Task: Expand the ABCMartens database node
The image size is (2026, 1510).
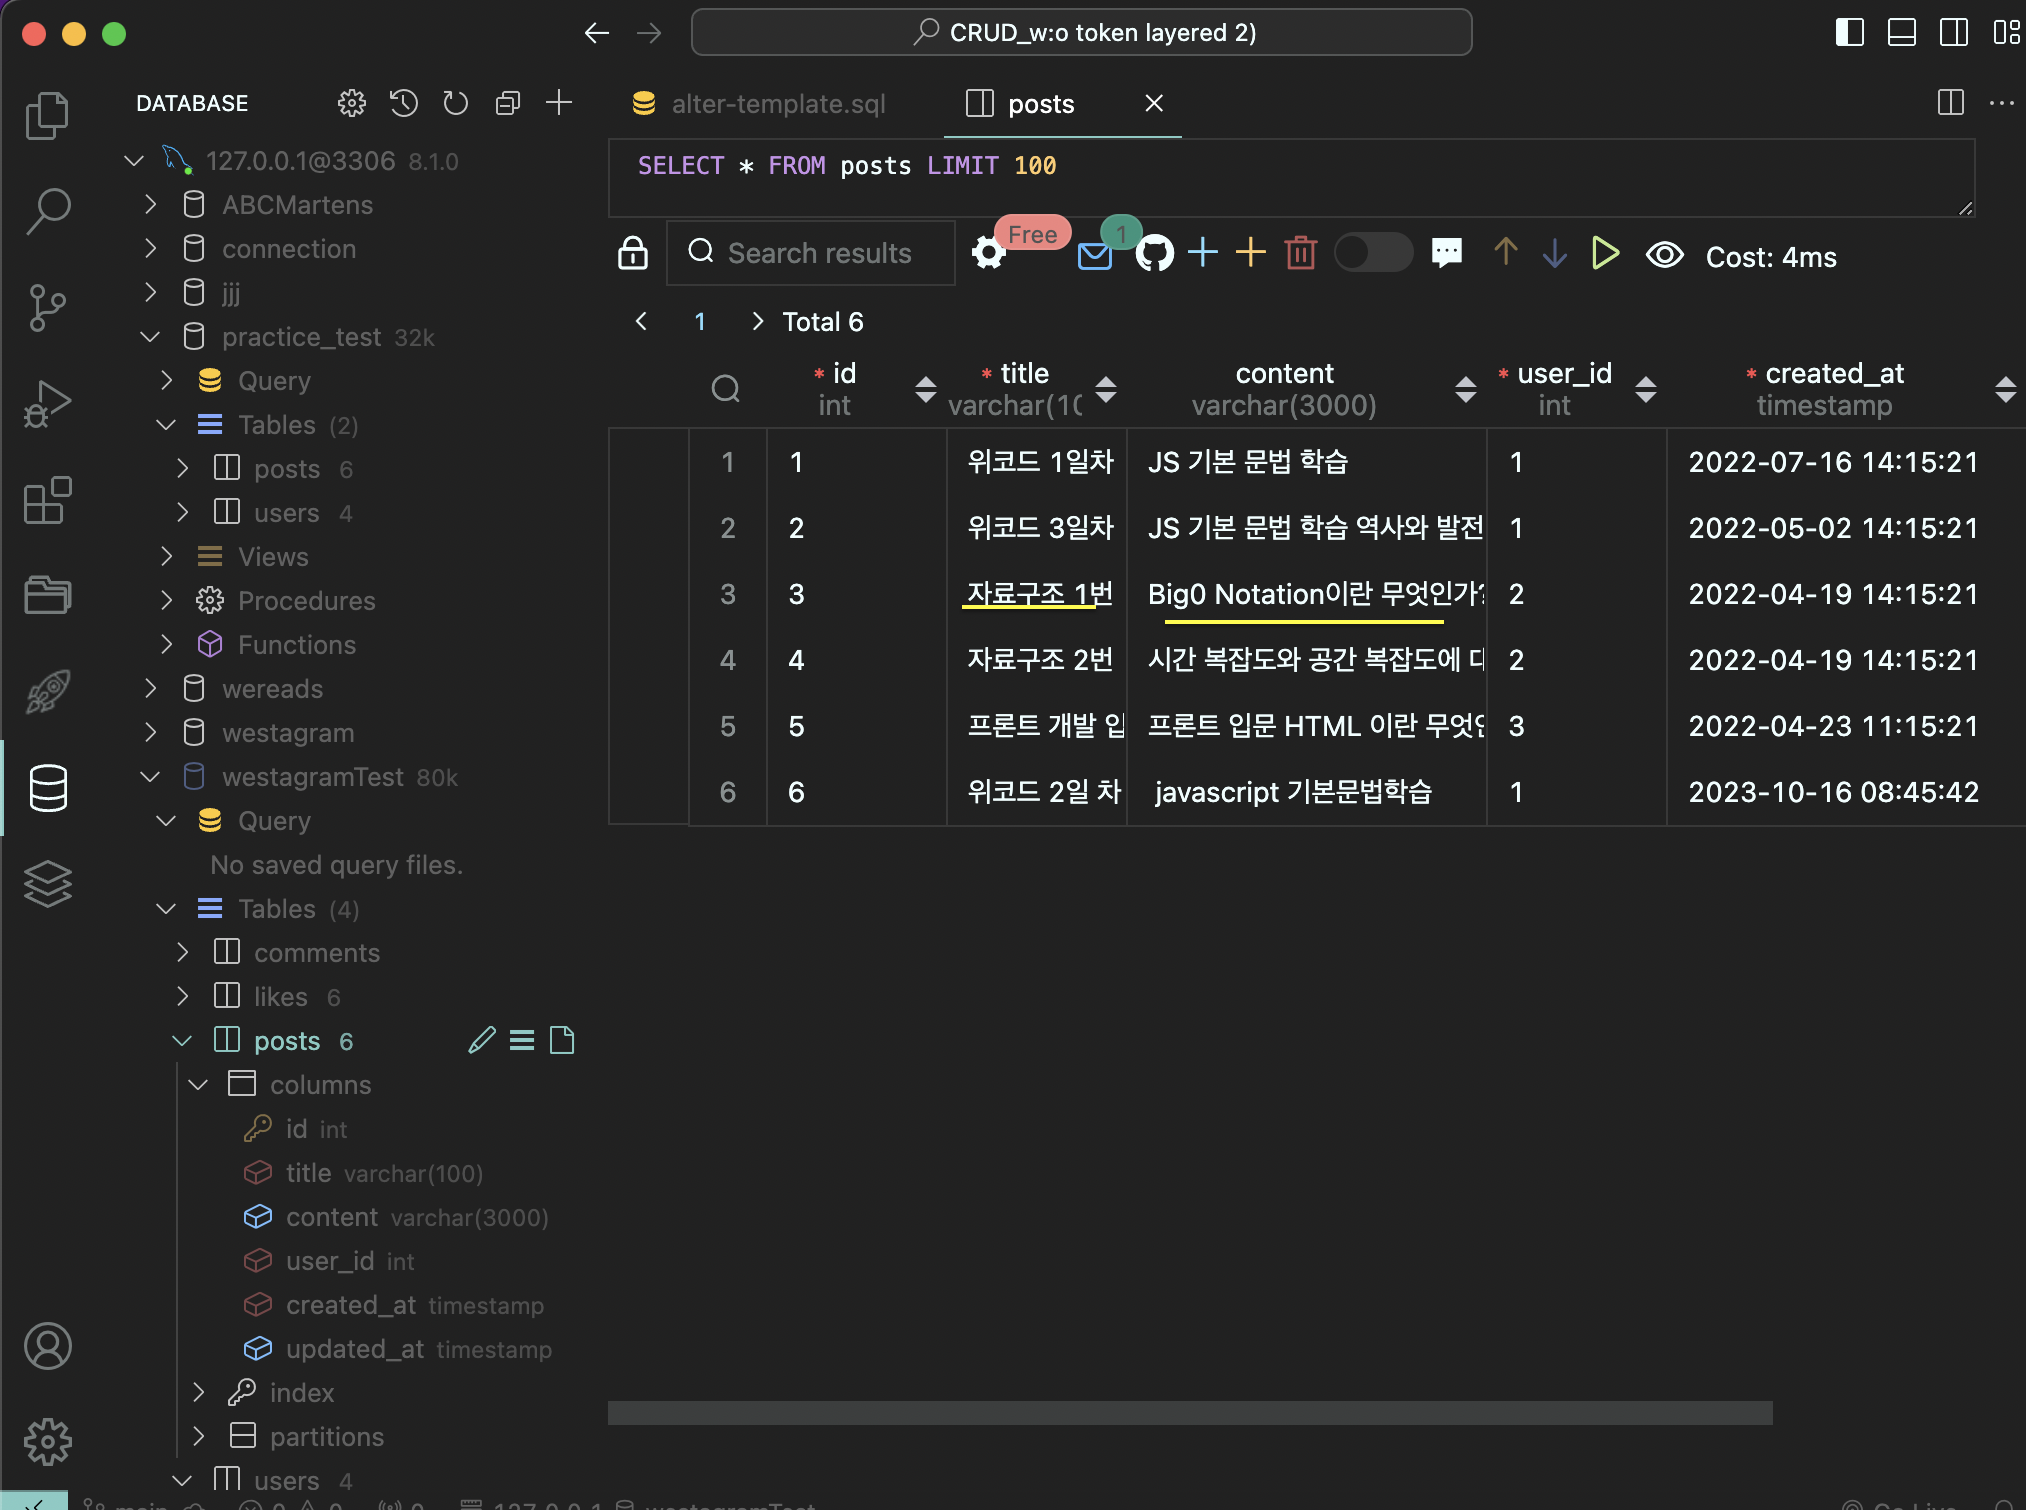Action: [151, 205]
